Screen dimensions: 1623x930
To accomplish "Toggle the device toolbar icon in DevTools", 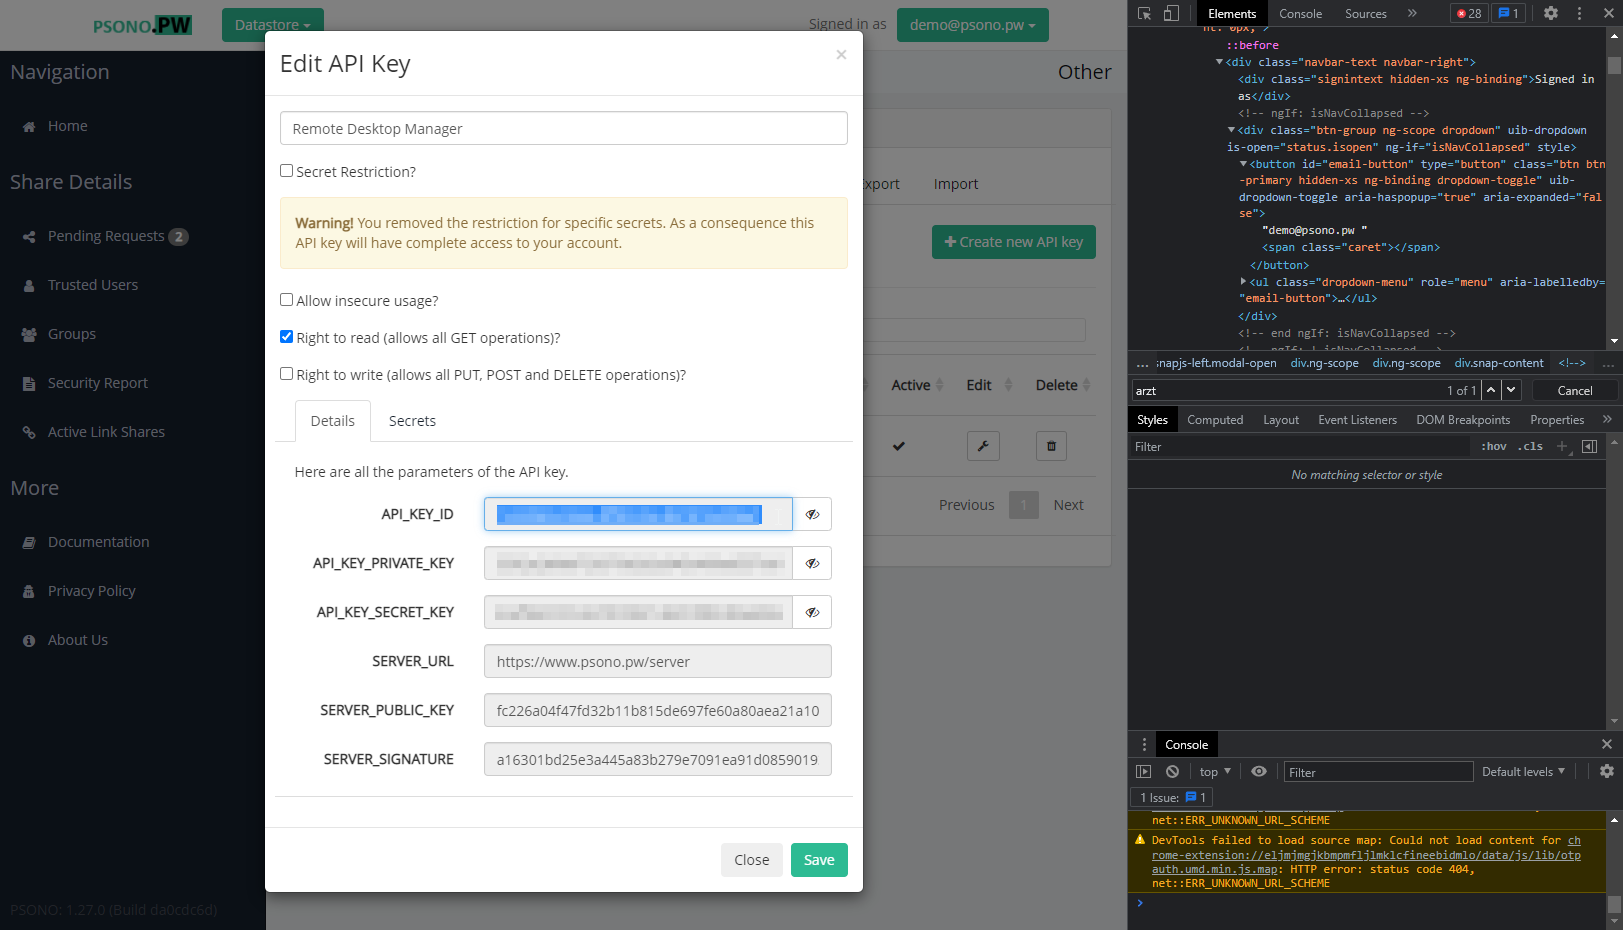I will pos(1171,13).
